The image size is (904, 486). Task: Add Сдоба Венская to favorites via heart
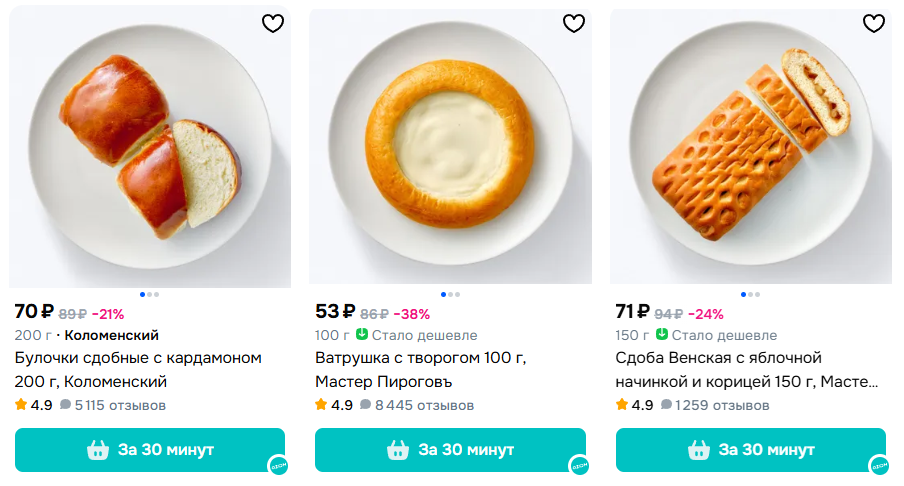click(x=873, y=23)
